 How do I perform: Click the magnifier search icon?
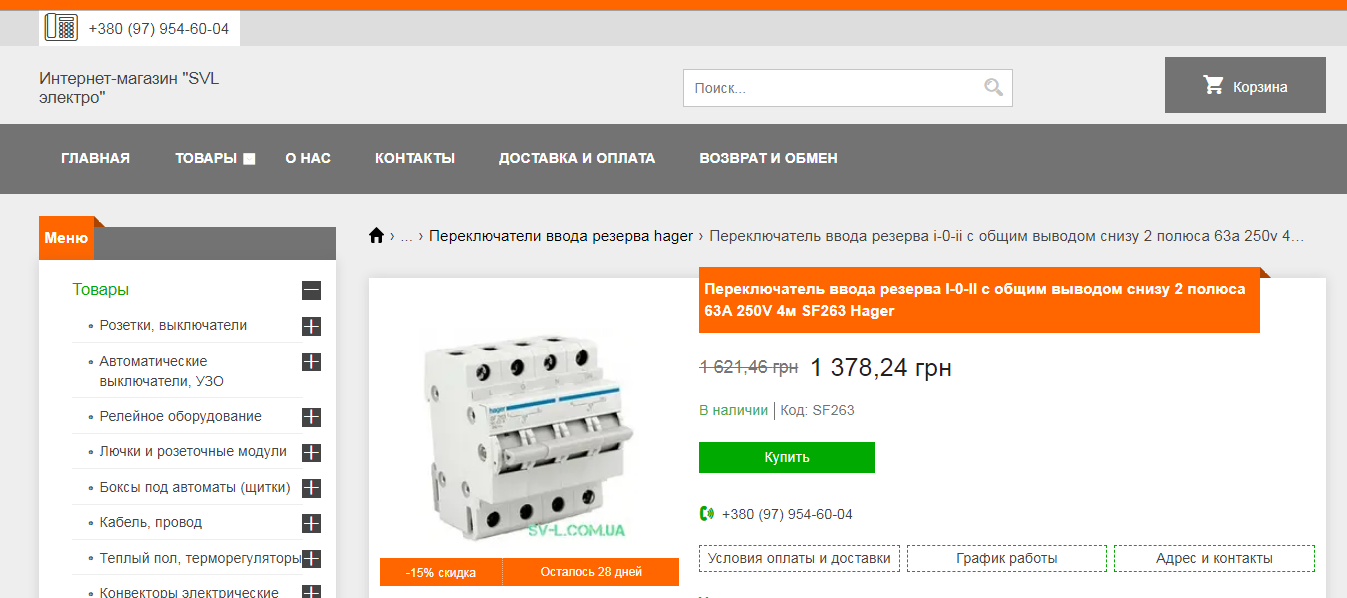point(993,88)
